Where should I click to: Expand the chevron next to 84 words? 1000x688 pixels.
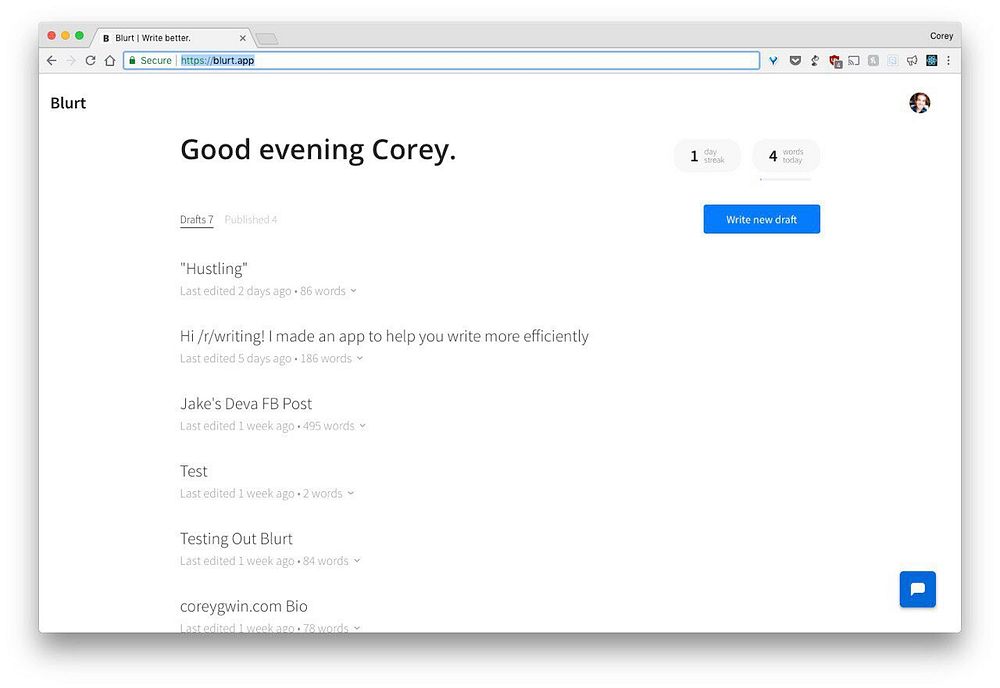click(357, 560)
